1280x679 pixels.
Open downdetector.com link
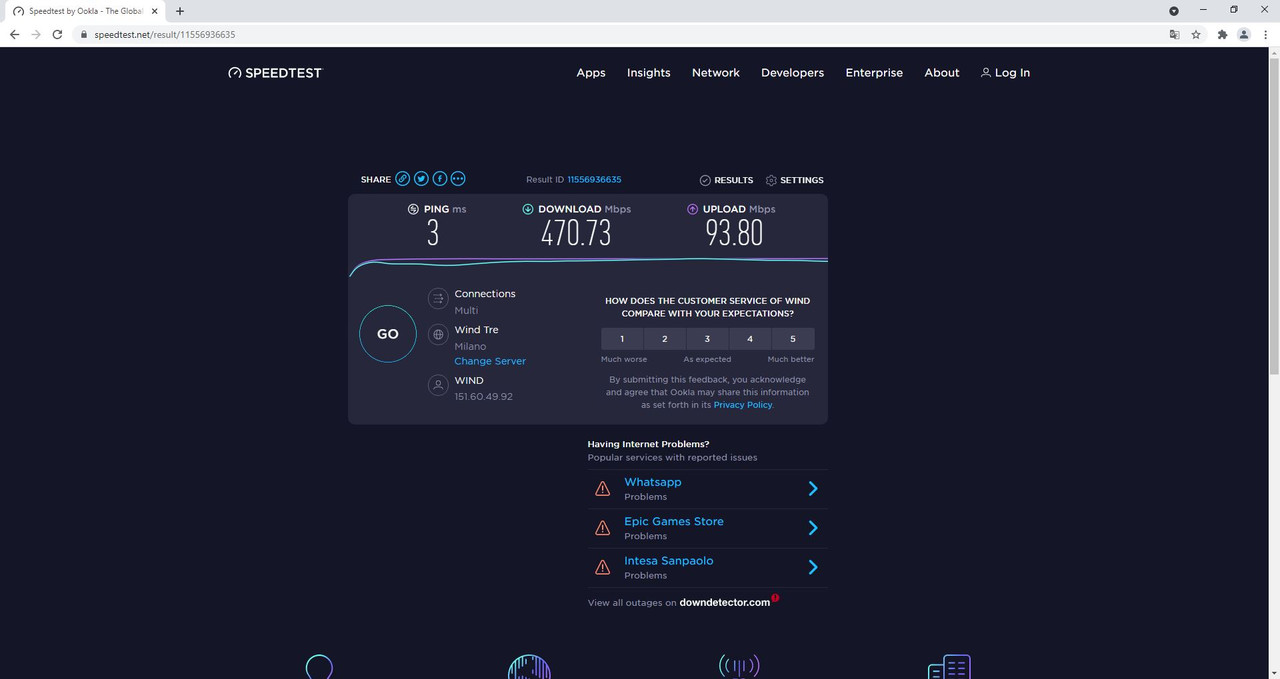[x=725, y=602]
